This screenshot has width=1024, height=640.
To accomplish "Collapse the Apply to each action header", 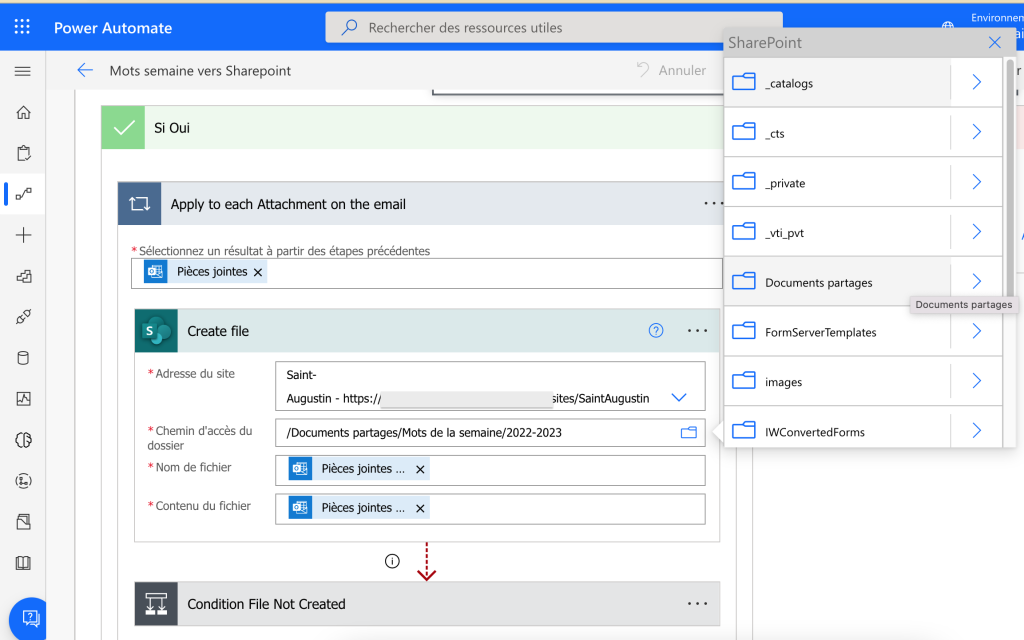I will tap(421, 204).
